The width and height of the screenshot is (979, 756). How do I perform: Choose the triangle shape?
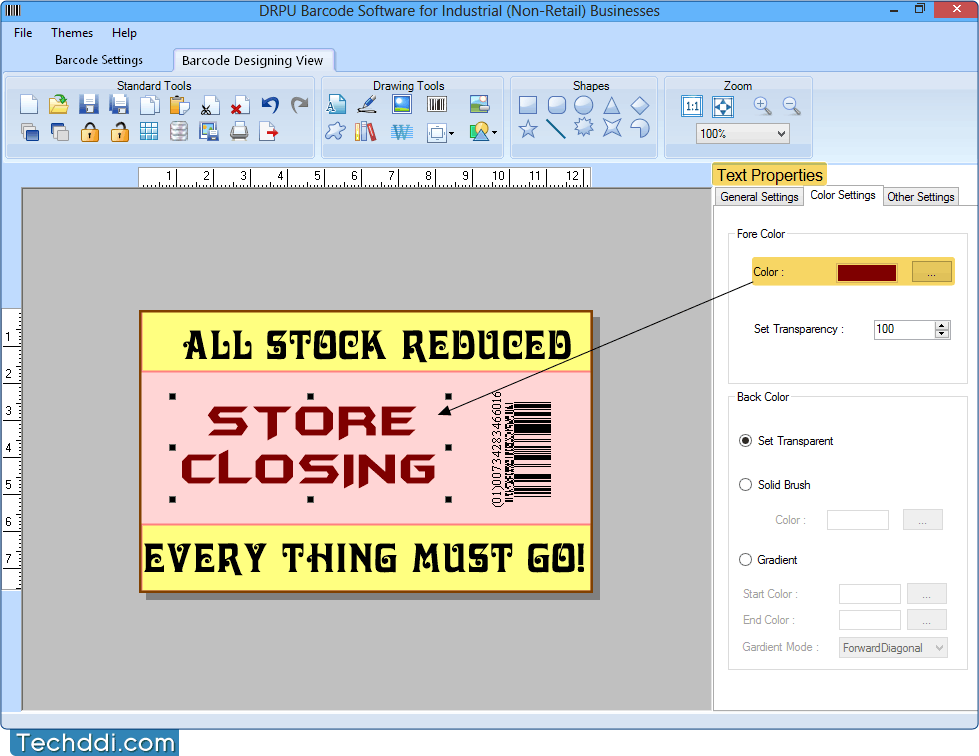point(612,105)
